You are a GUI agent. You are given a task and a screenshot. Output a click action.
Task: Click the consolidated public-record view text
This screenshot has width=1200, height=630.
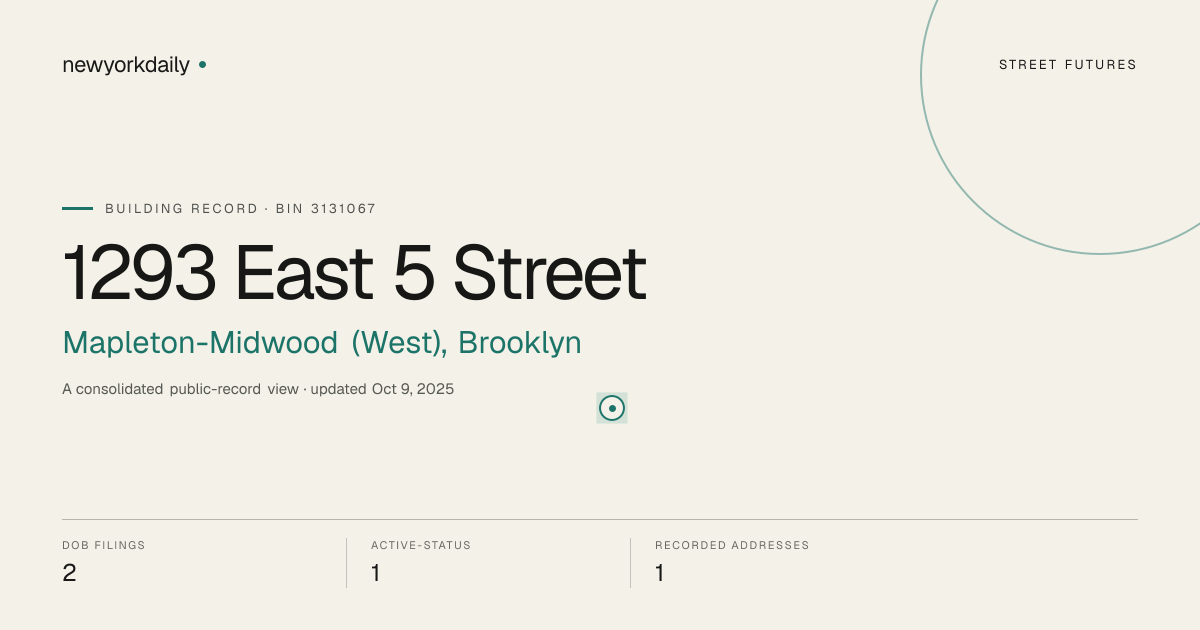(180, 389)
